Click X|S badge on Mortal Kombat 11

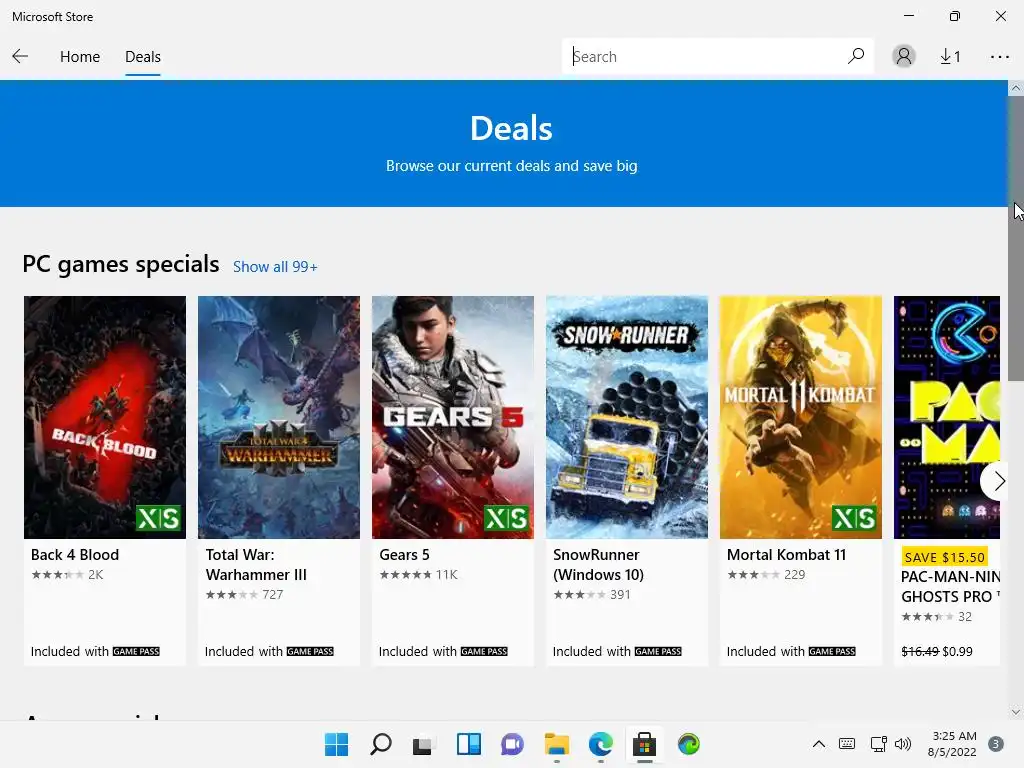click(855, 519)
